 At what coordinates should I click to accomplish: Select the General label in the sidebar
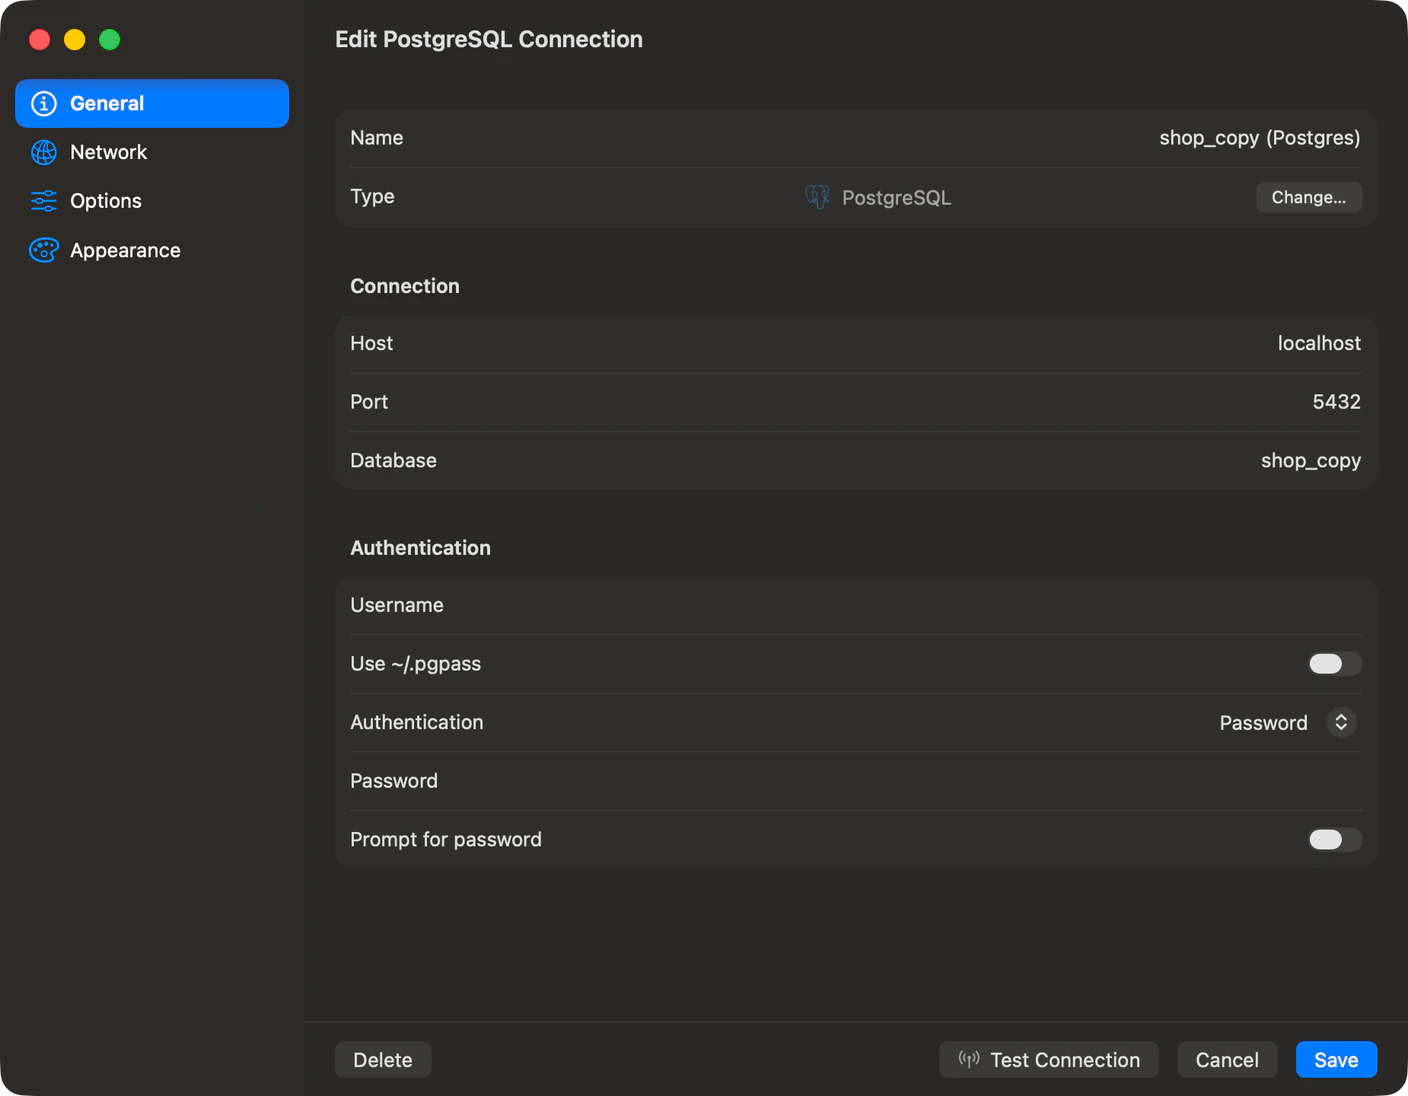point(107,103)
